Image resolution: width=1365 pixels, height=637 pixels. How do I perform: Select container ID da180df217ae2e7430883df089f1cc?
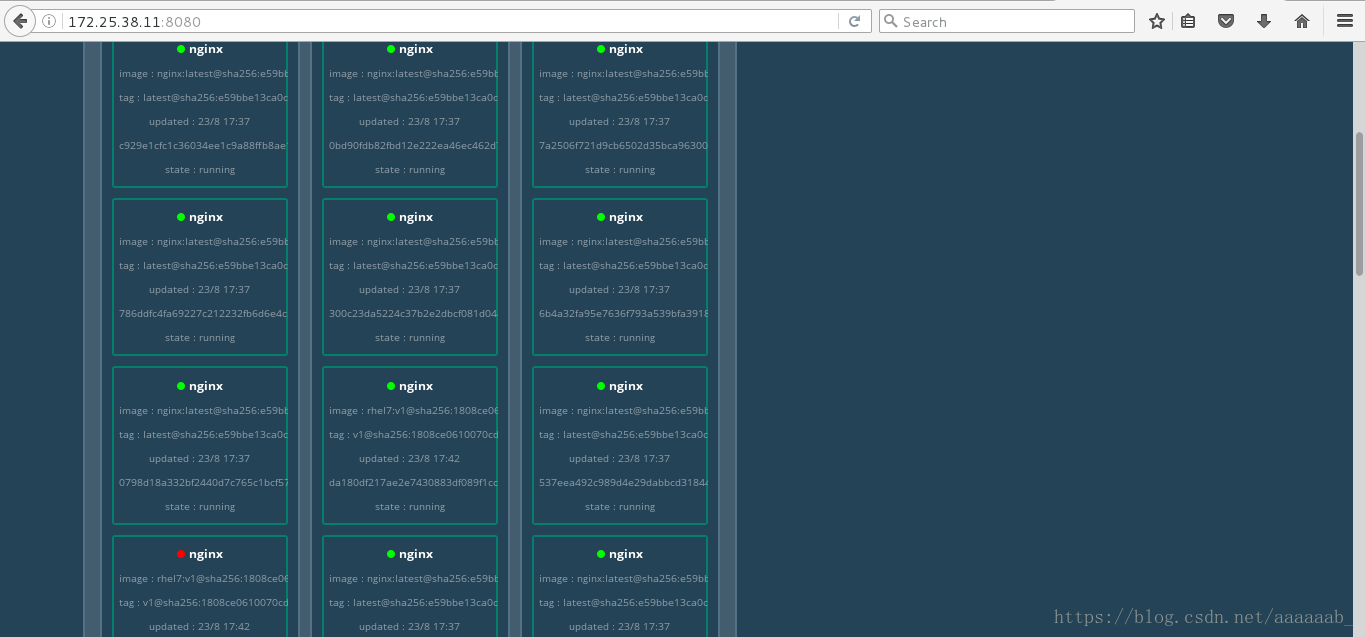[x=413, y=483]
